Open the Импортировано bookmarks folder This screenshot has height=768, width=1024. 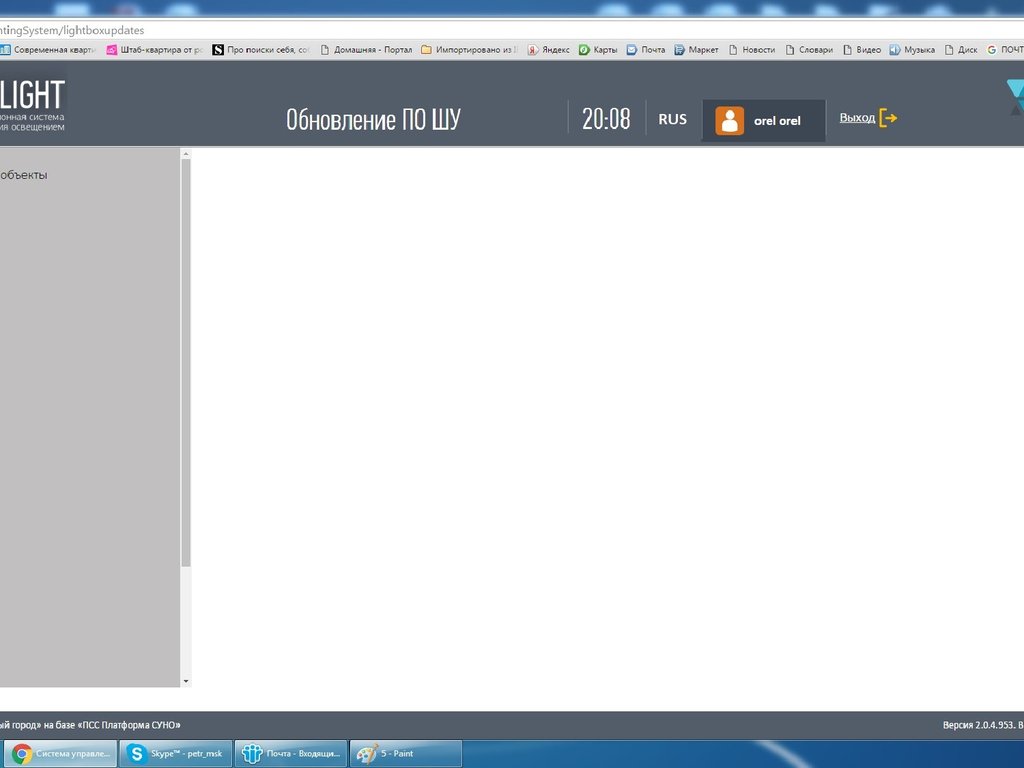[x=469, y=49]
